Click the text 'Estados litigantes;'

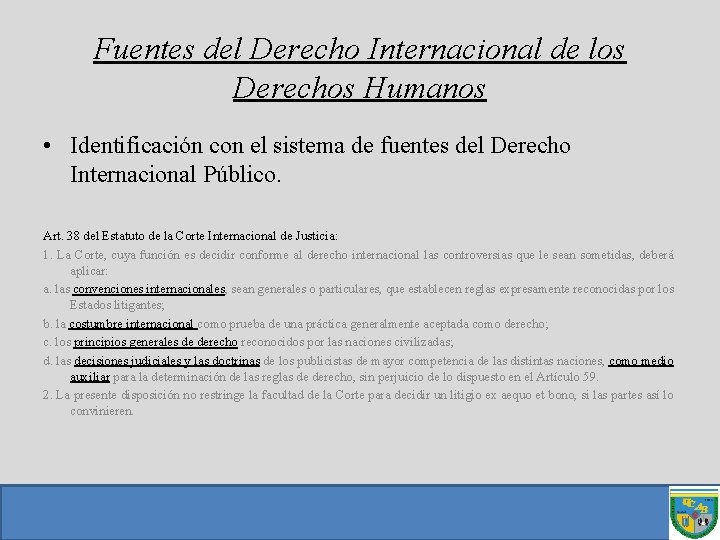117,305
